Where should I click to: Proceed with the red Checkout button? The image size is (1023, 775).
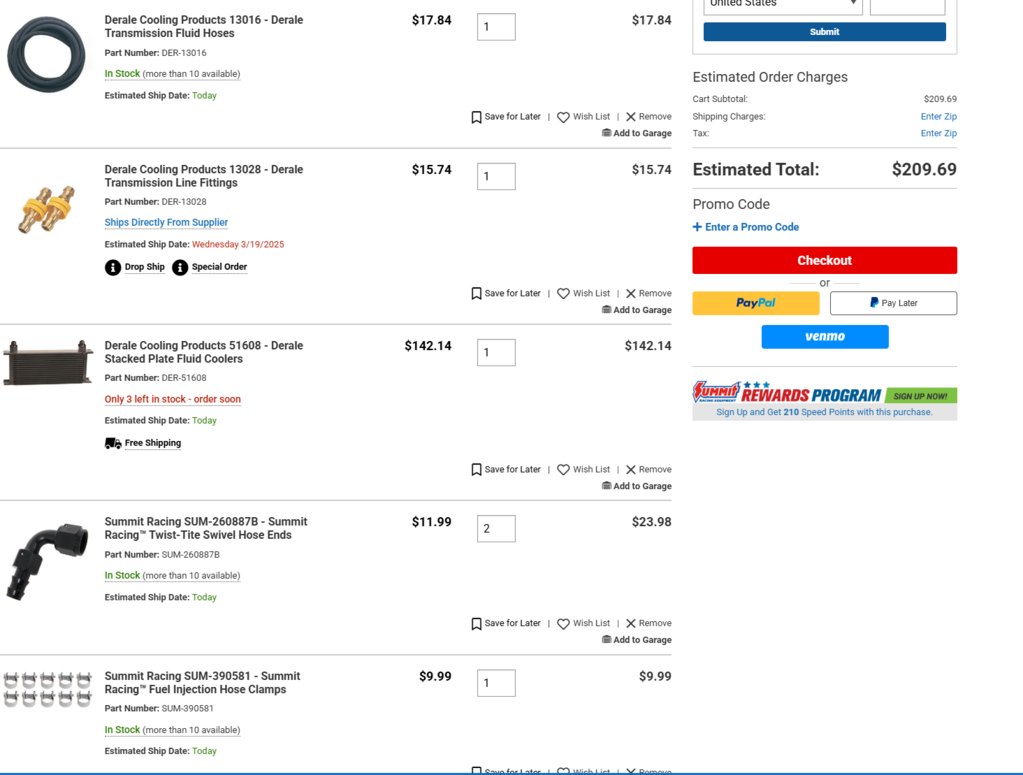[x=825, y=260]
